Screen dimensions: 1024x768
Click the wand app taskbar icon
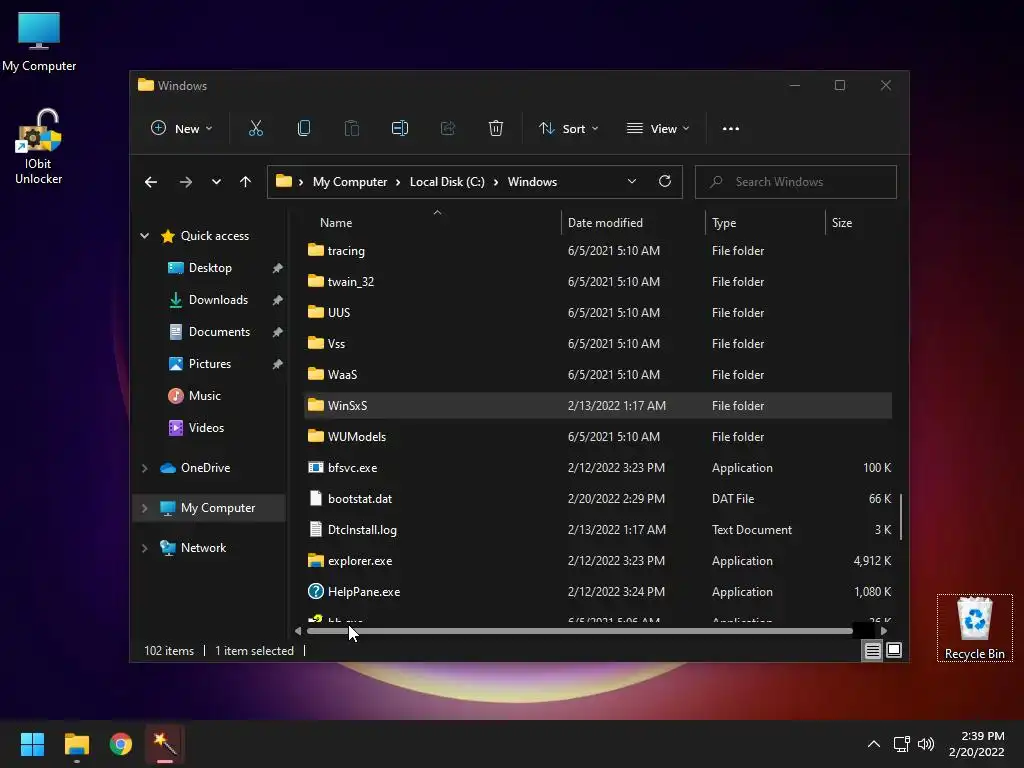(x=165, y=744)
